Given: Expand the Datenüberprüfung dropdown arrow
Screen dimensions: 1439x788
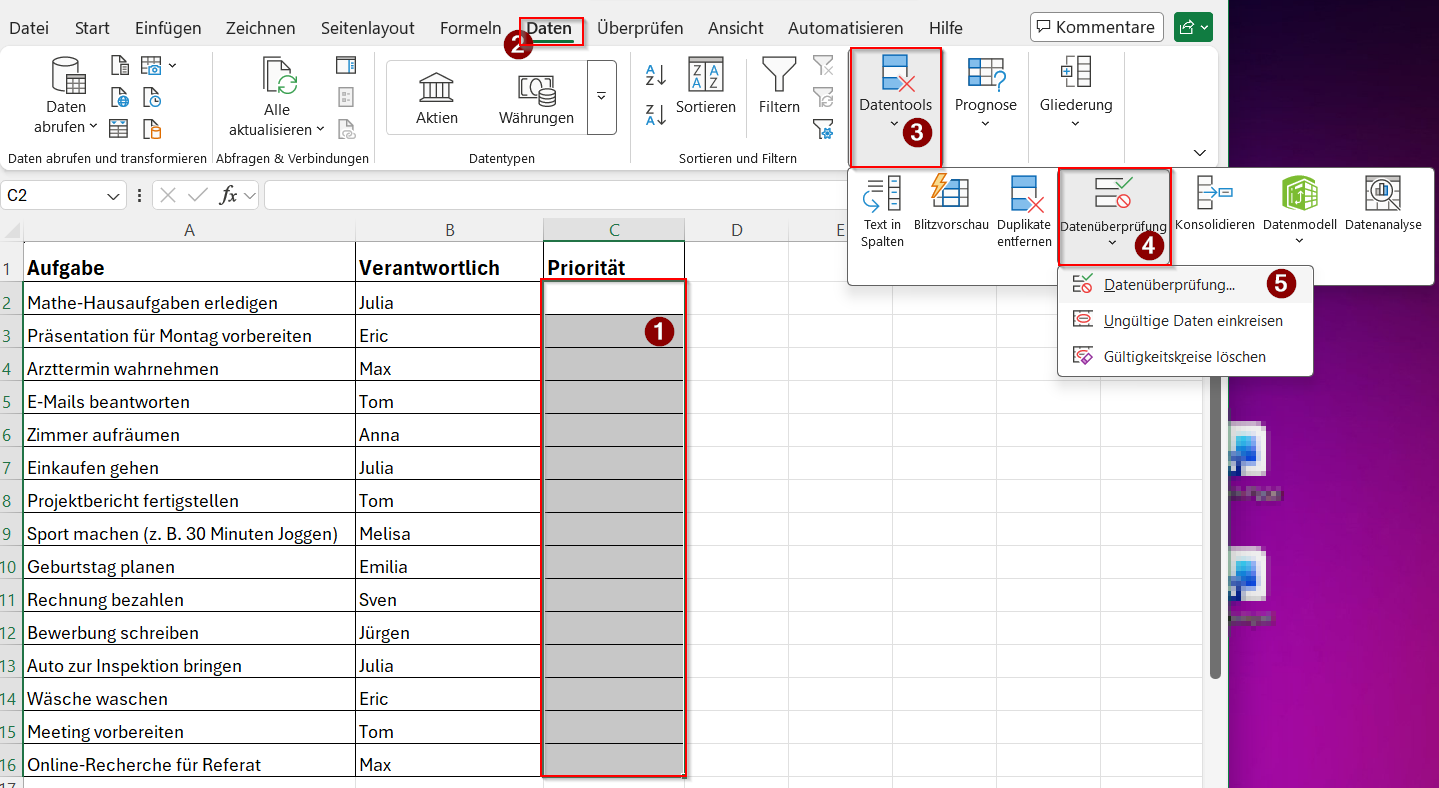Looking at the screenshot, I should coord(1112,243).
